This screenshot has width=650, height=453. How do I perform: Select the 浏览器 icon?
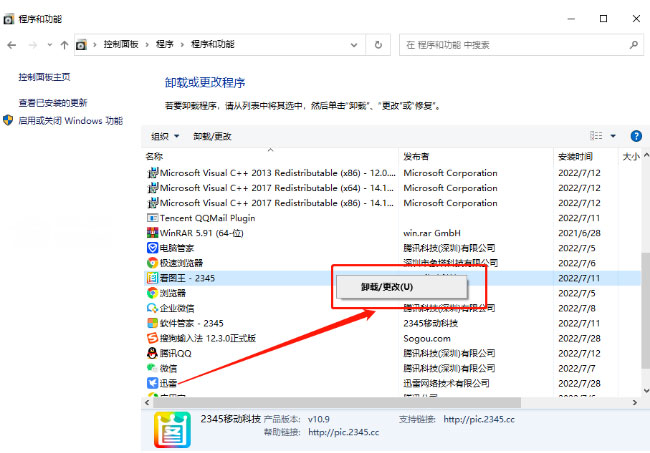point(153,293)
